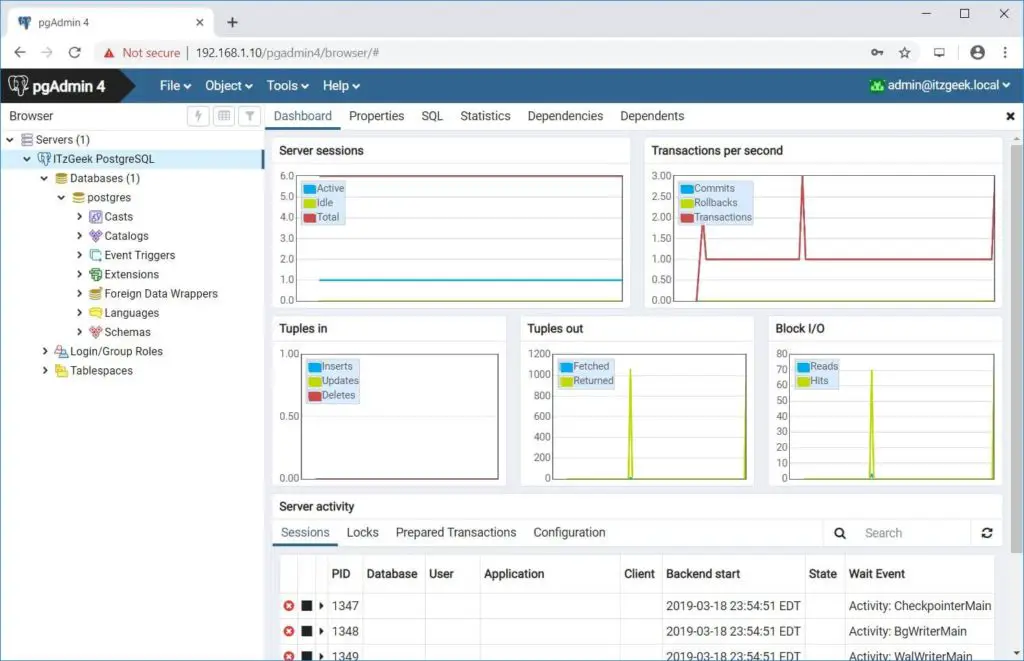Click the View Data grid icon
The image size is (1024, 661).
tap(224, 116)
